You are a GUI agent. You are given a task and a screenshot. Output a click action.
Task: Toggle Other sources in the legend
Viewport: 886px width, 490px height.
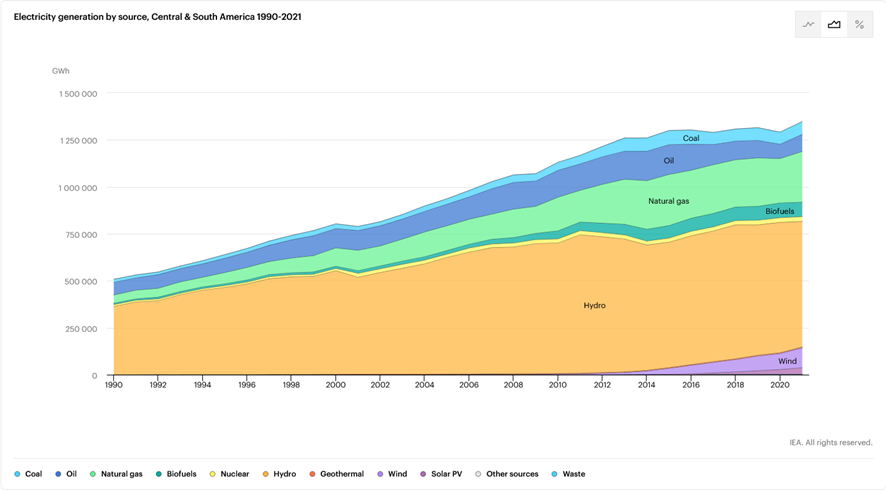(x=506, y=474)
